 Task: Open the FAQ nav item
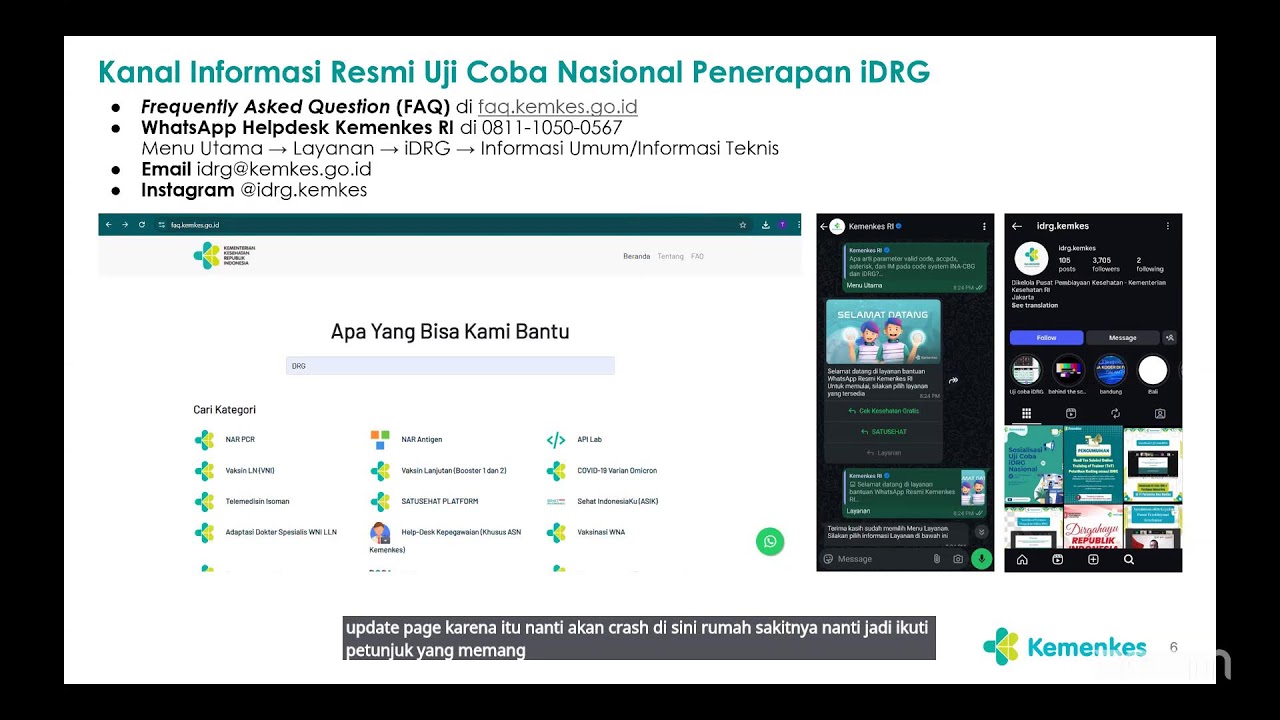(x=697, y=256)
